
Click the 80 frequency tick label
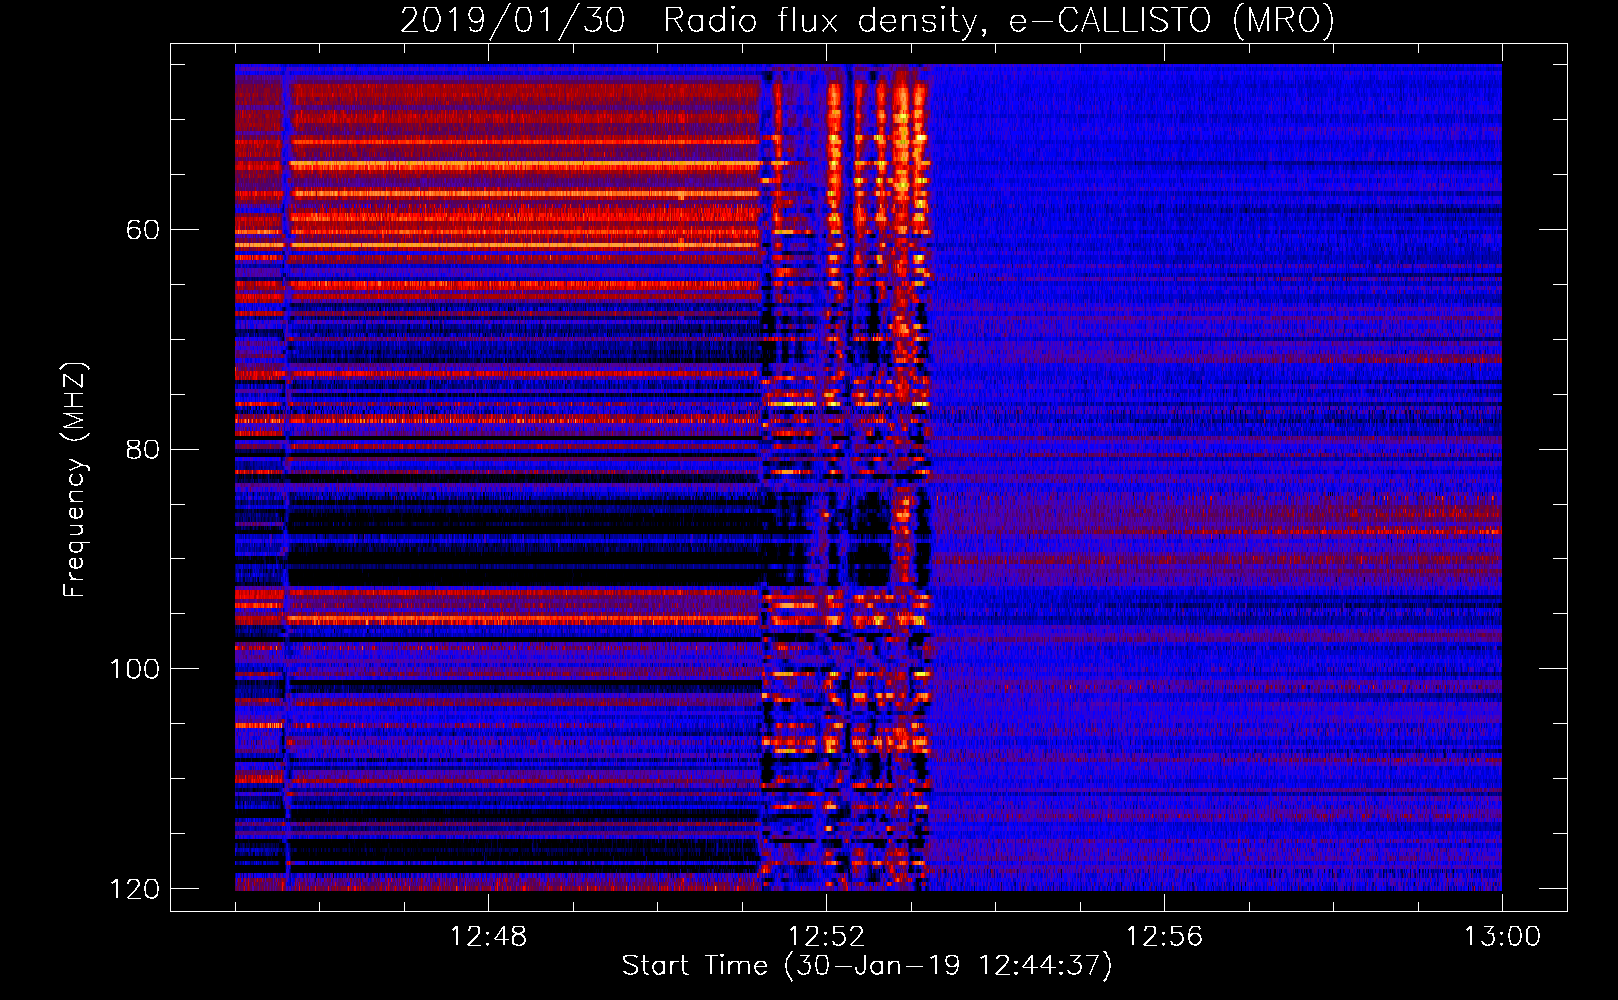tap(142, 449)
